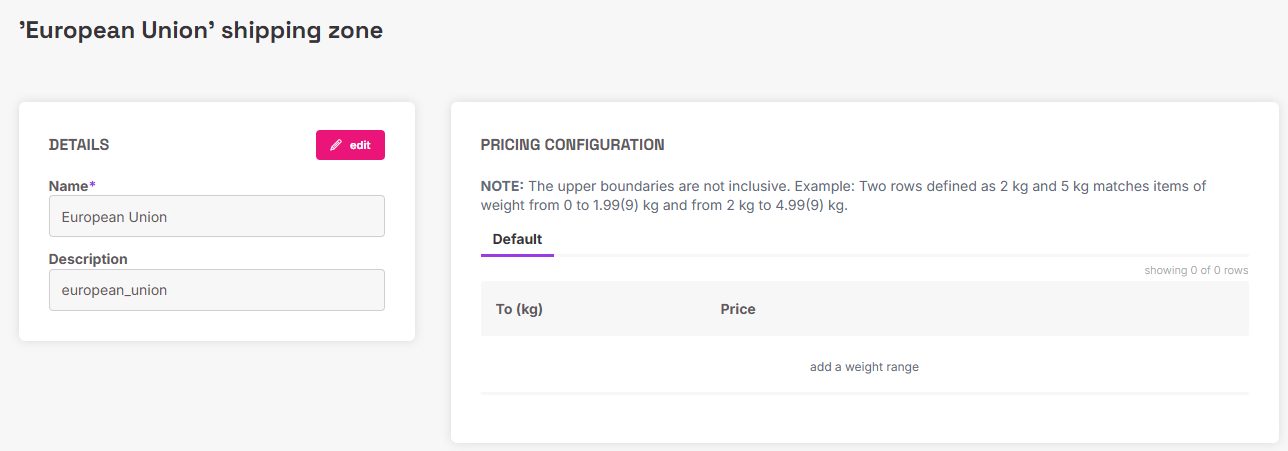Click the Description field with european_union
The width and height of the screenshot is (1288, 451).
[x=216, y=290]
